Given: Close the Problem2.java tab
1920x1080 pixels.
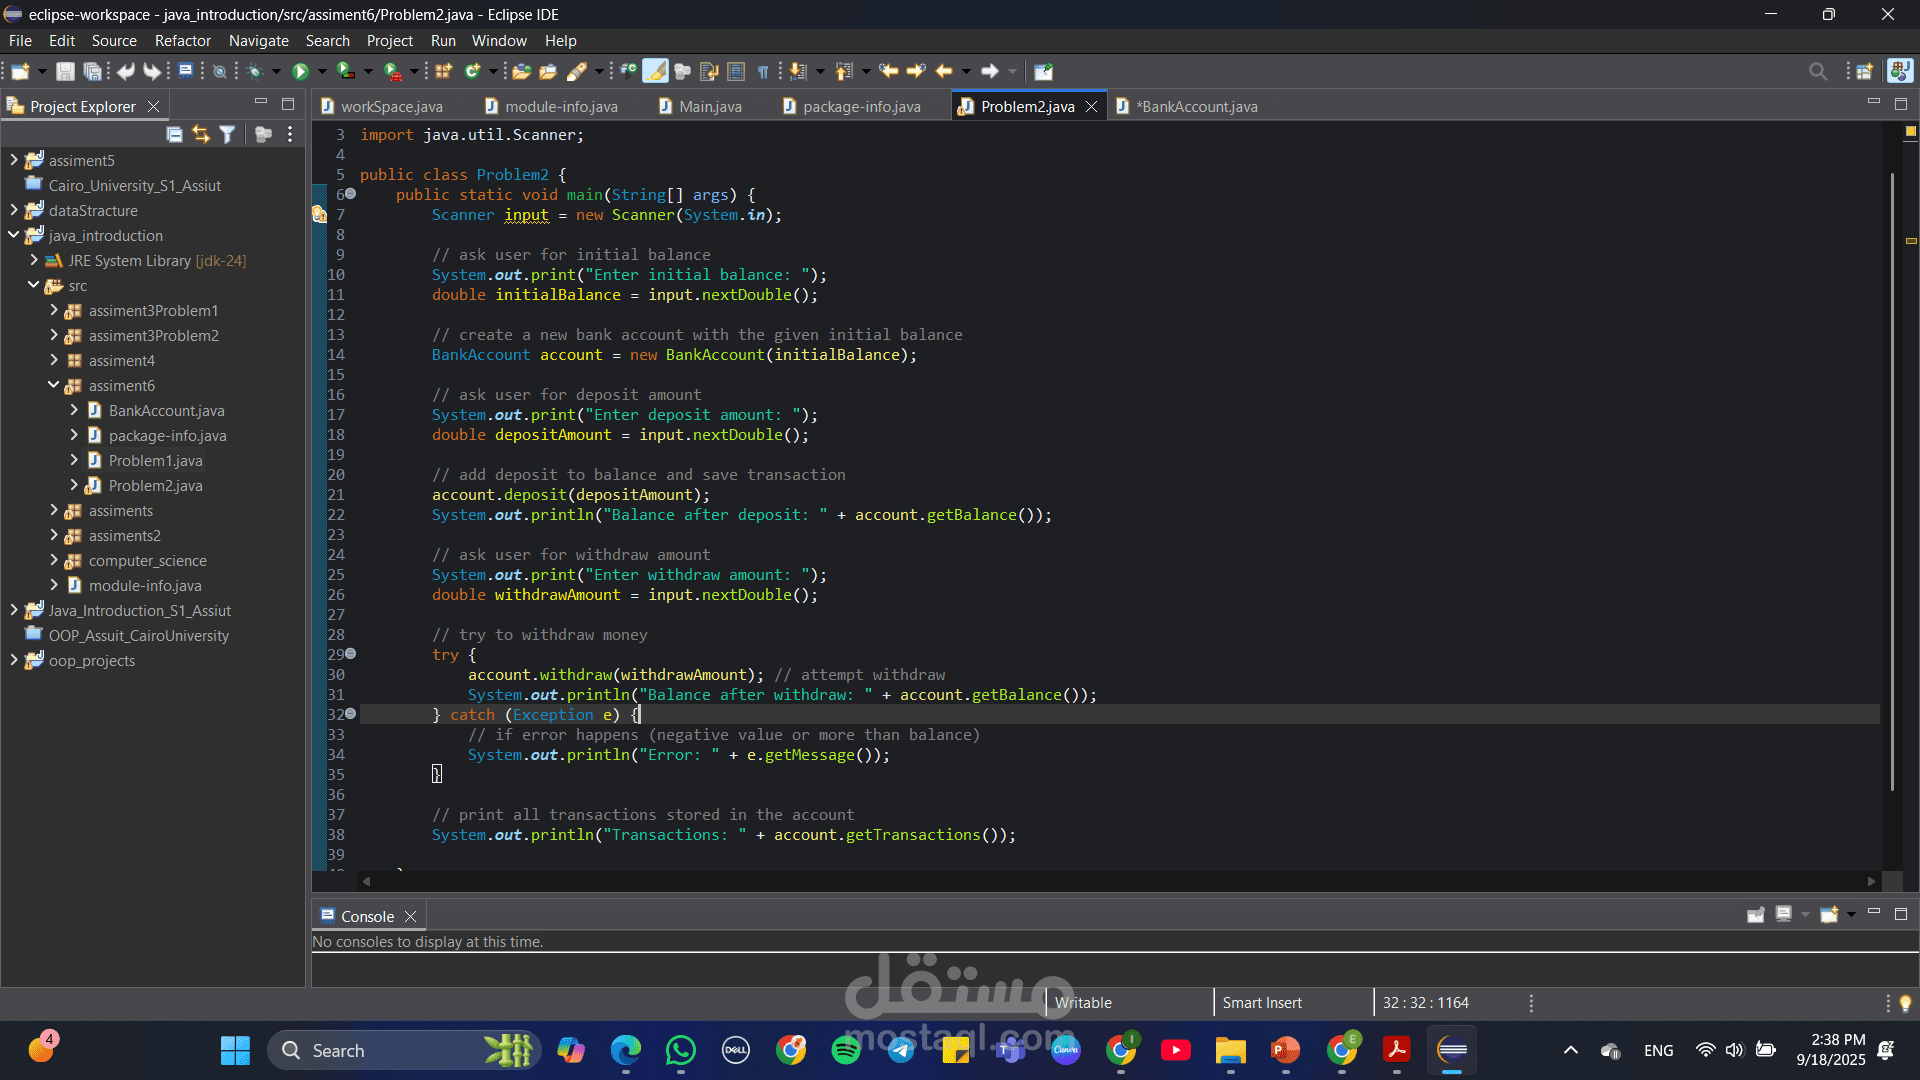Looking at the screenshot, I should coord(1091,106).
